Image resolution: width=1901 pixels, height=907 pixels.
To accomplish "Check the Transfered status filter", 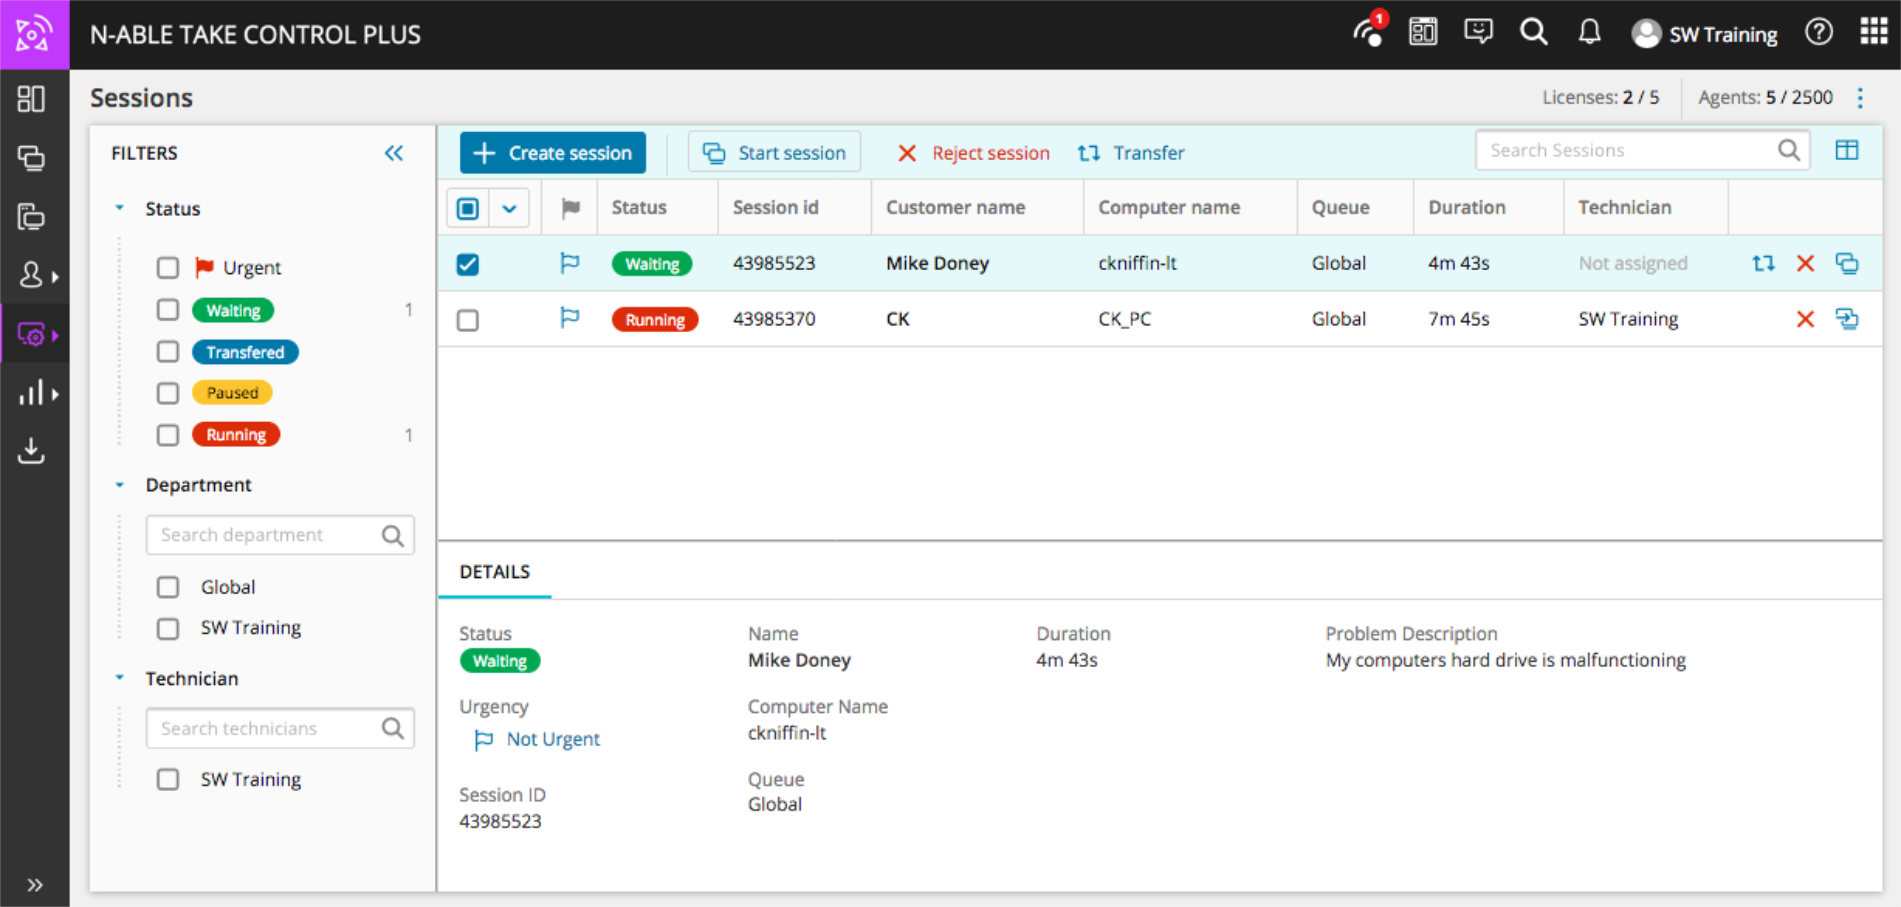I will (168, 352).
